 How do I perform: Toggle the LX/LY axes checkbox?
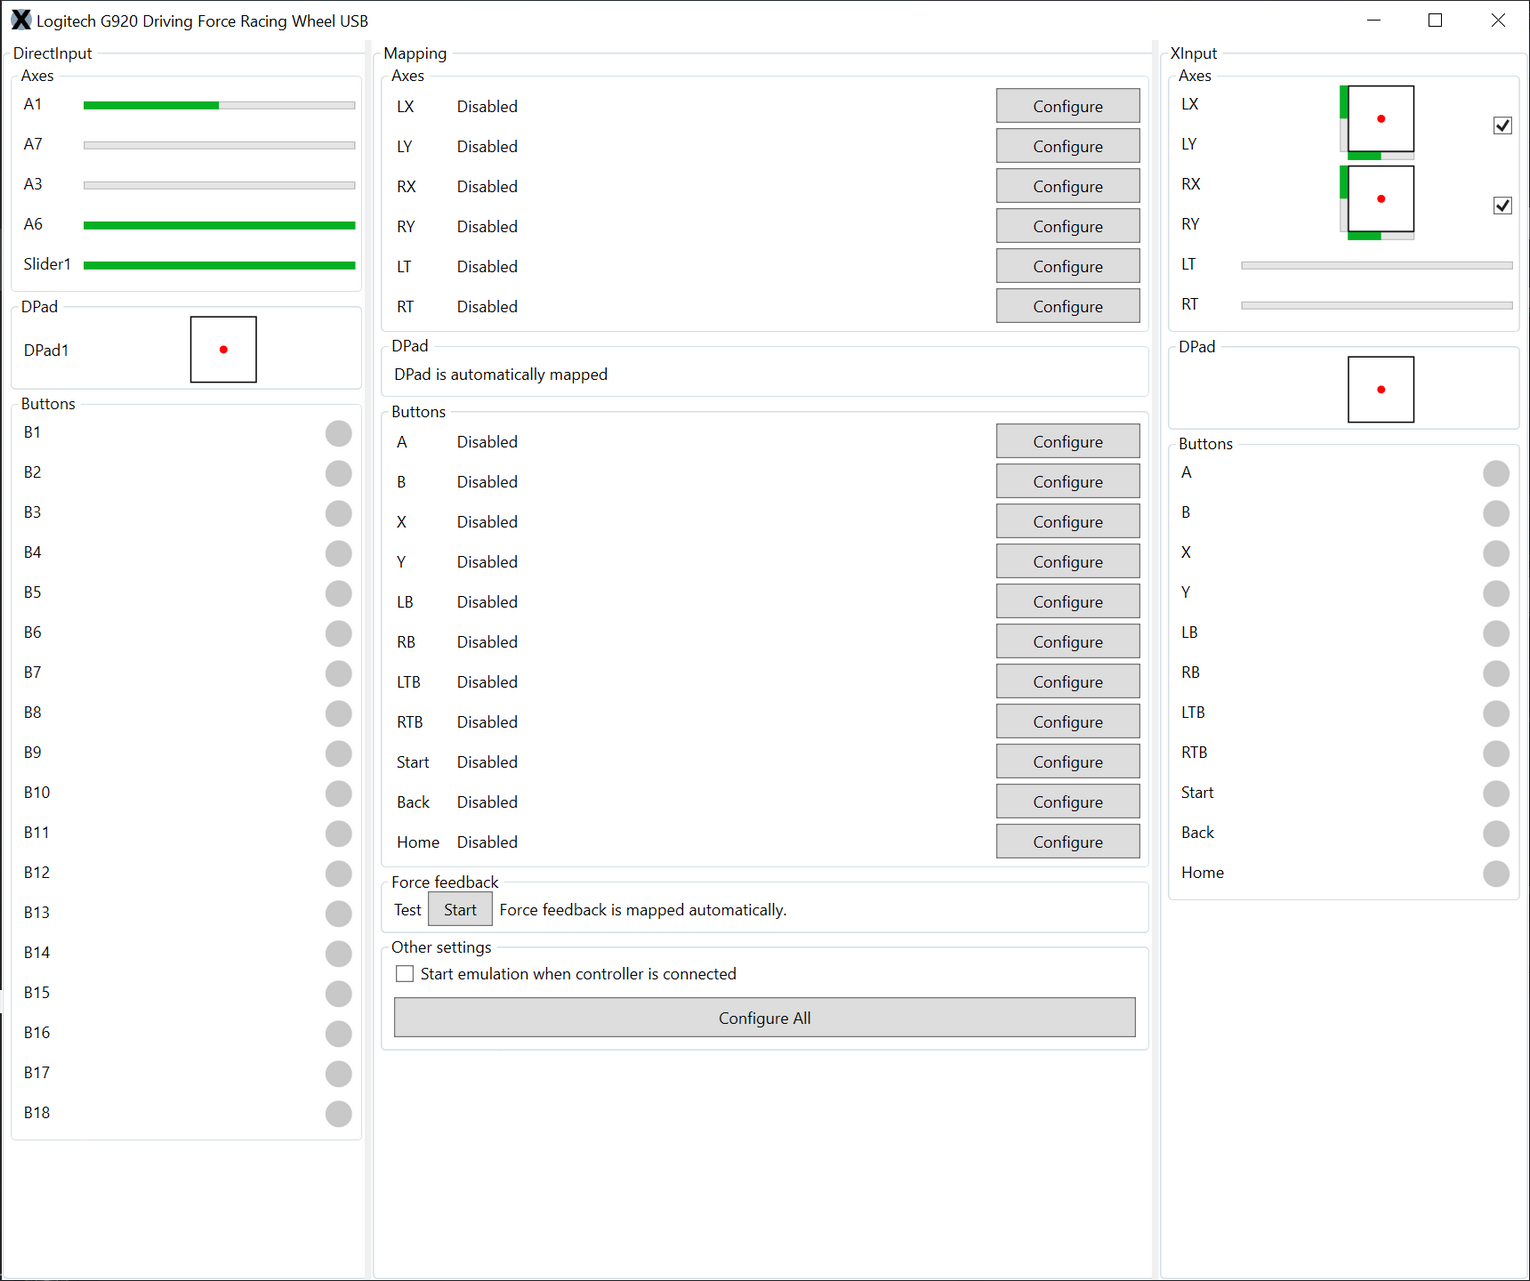coord(1502,125)
